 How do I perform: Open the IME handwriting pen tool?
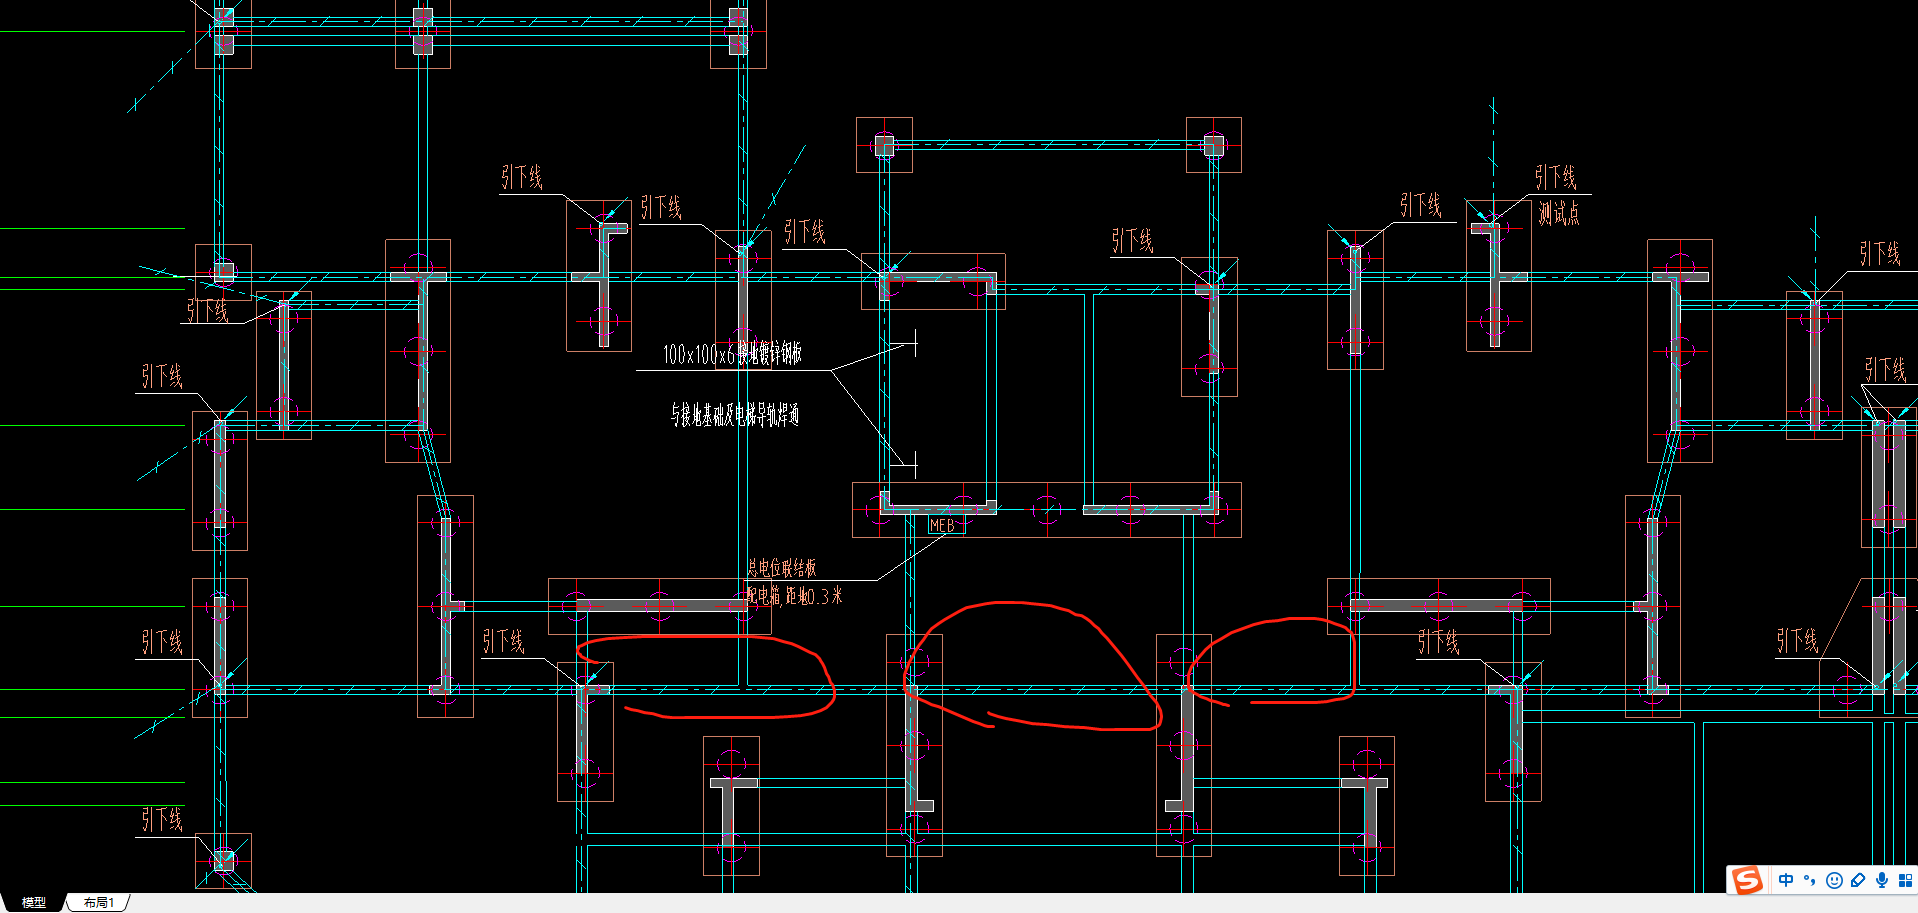[x=1858, y=880]
